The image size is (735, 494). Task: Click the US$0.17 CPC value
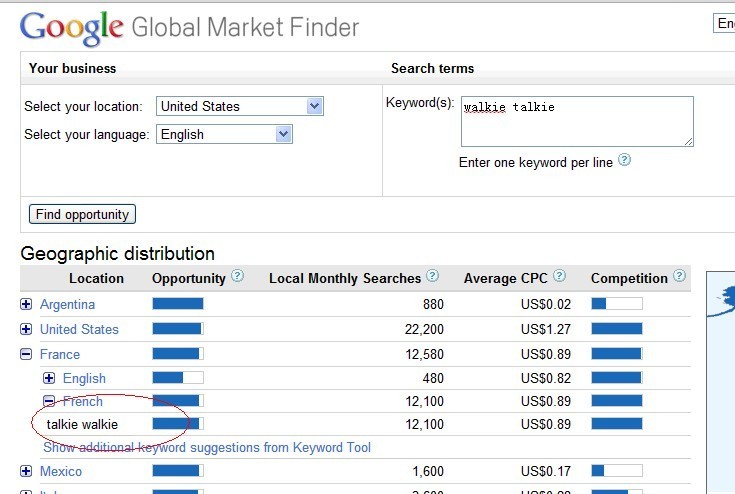click(x=546, y=472)
